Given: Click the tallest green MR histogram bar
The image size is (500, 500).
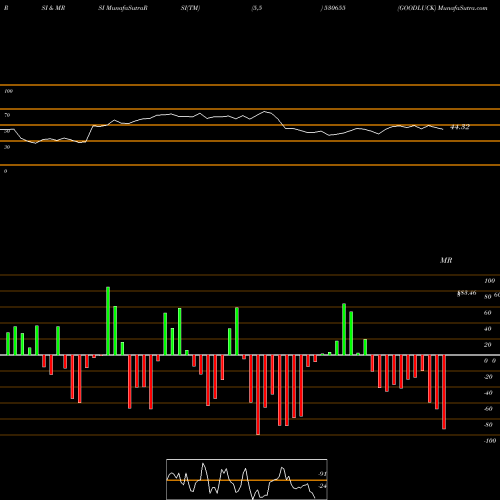Looking at the screenshot, I should pos(108,321).
